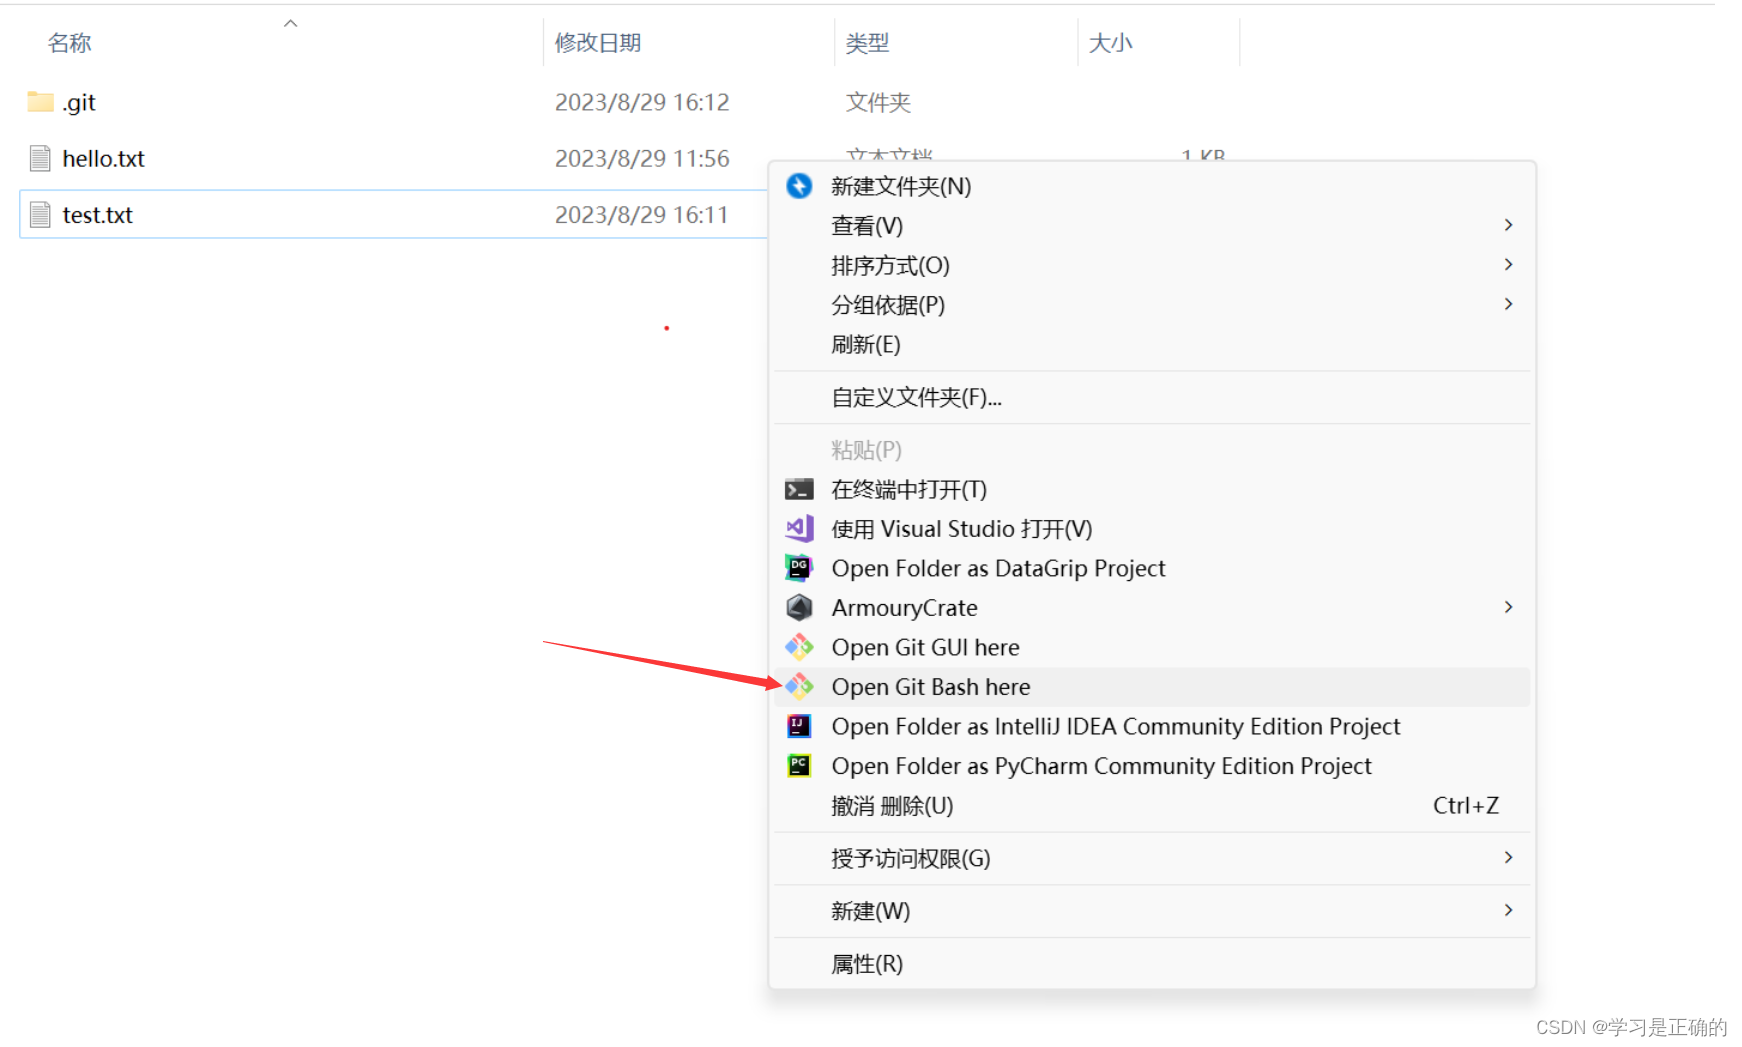The width and height of the screenshot is (1742, 1047).
Task: Click the date 2023/8/29 11:56
Action: (642, 158)
